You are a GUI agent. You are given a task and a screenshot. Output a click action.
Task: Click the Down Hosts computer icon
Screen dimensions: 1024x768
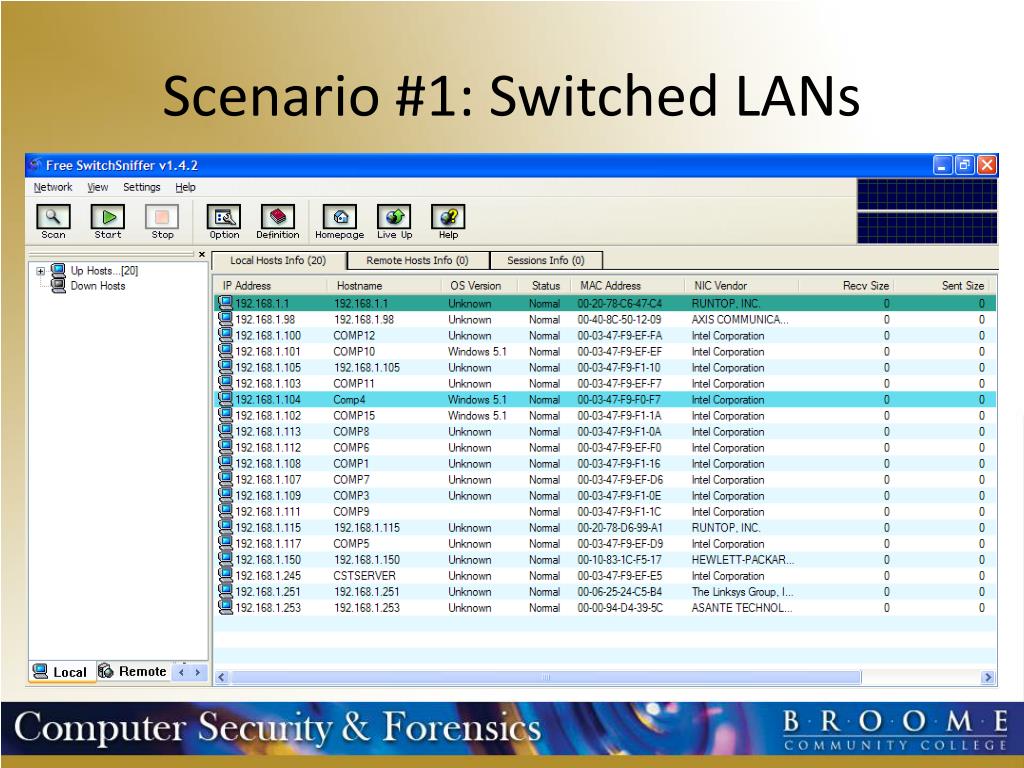point(58,285)
